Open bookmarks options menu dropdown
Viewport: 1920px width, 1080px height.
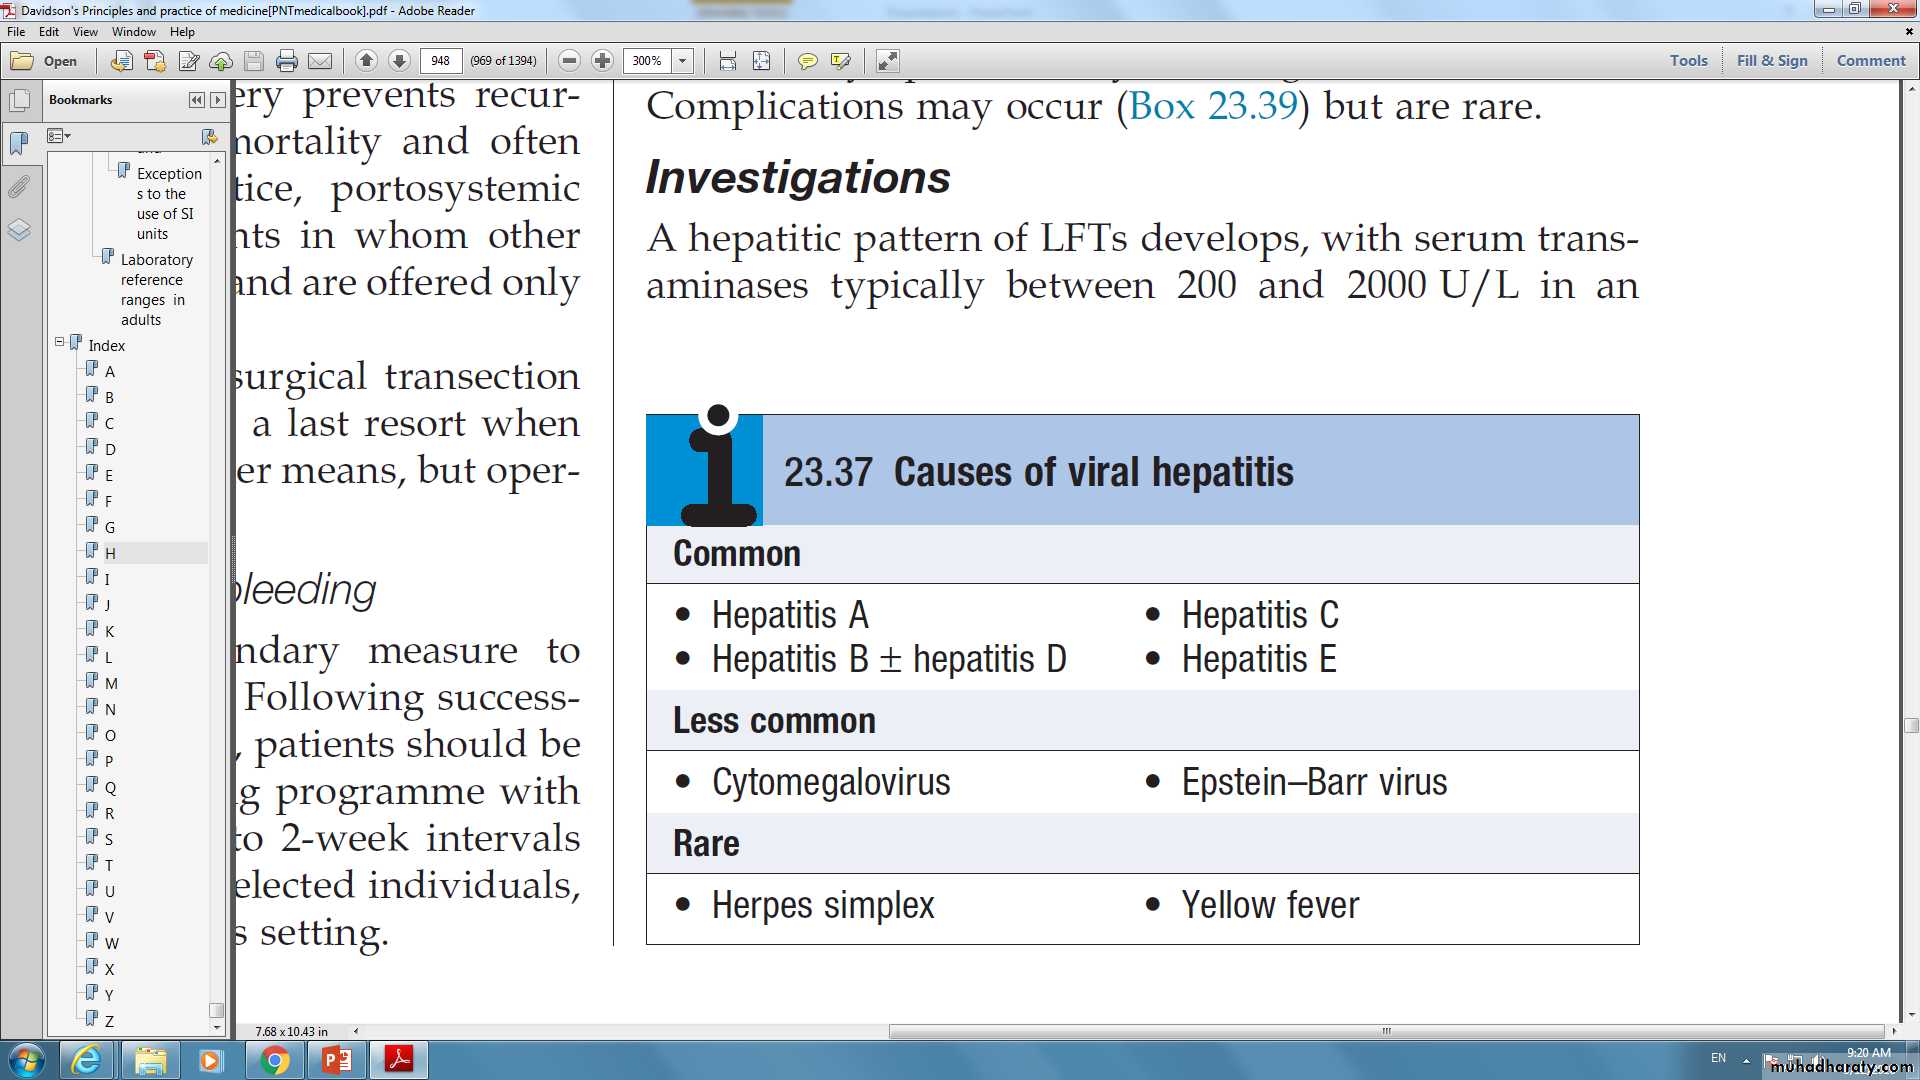coord(59,136)
